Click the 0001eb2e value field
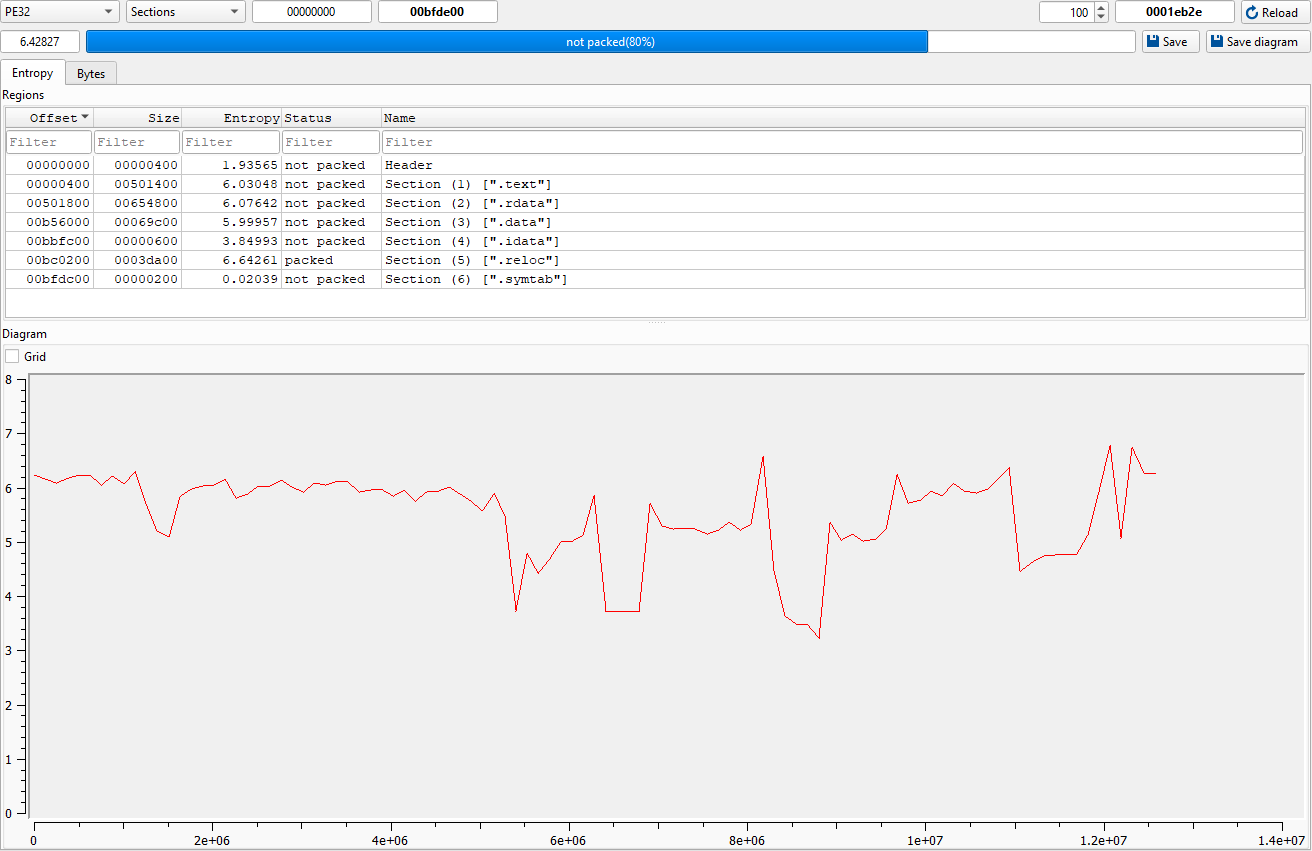This screenshot has height=851, width=1312. point(1174,12)
